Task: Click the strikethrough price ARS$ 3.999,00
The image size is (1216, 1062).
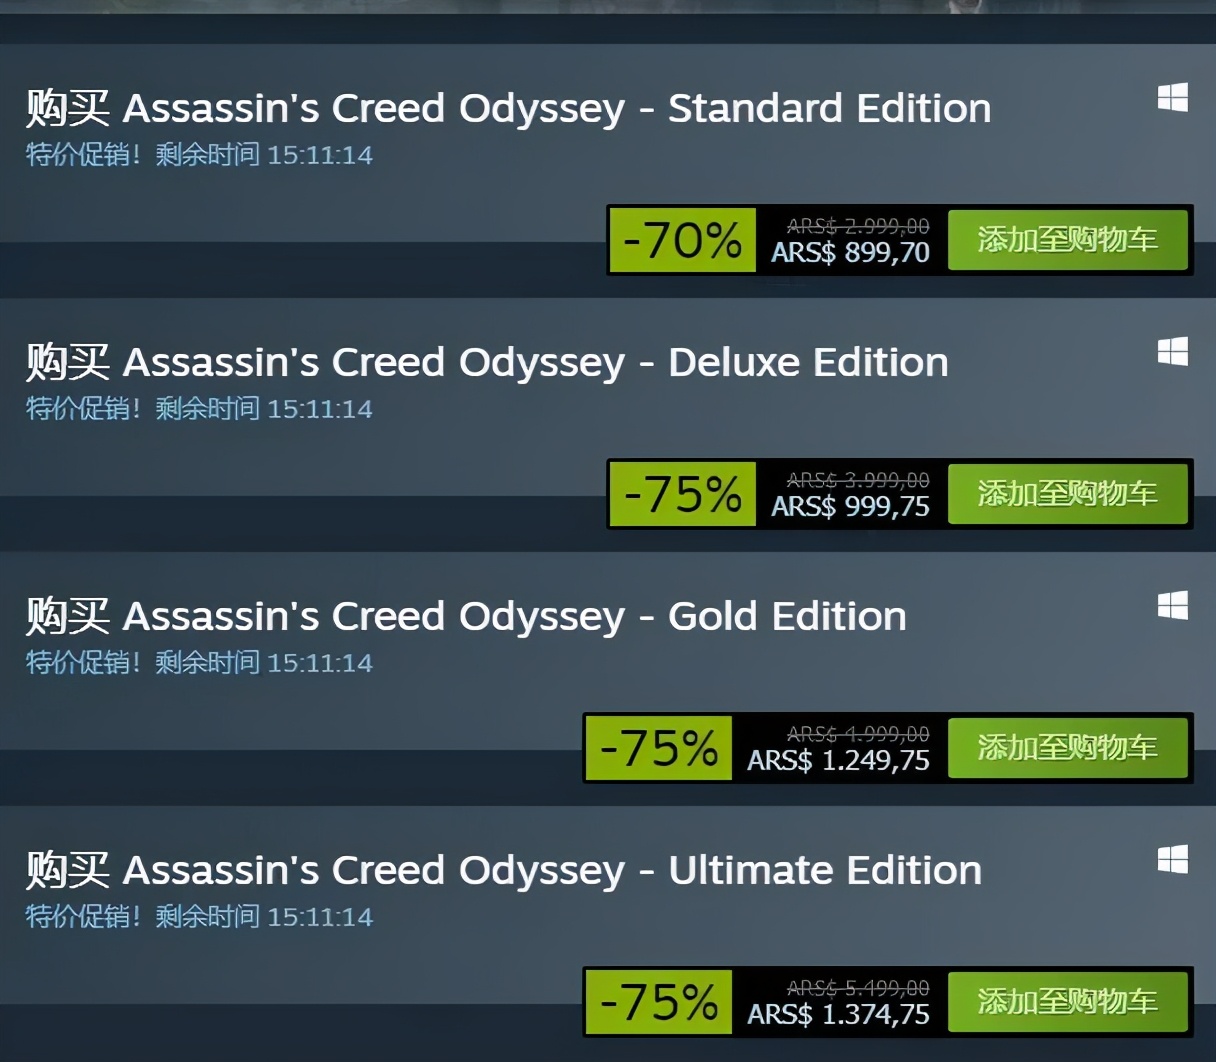Action: coord(857,479)
